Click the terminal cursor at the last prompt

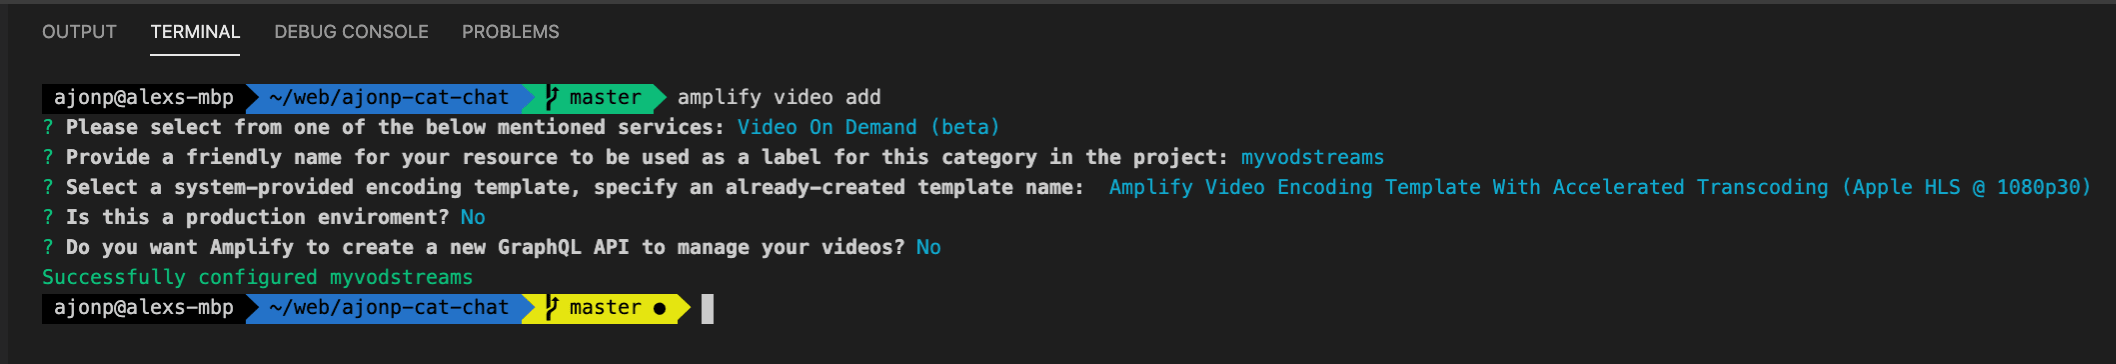[708, 309]
